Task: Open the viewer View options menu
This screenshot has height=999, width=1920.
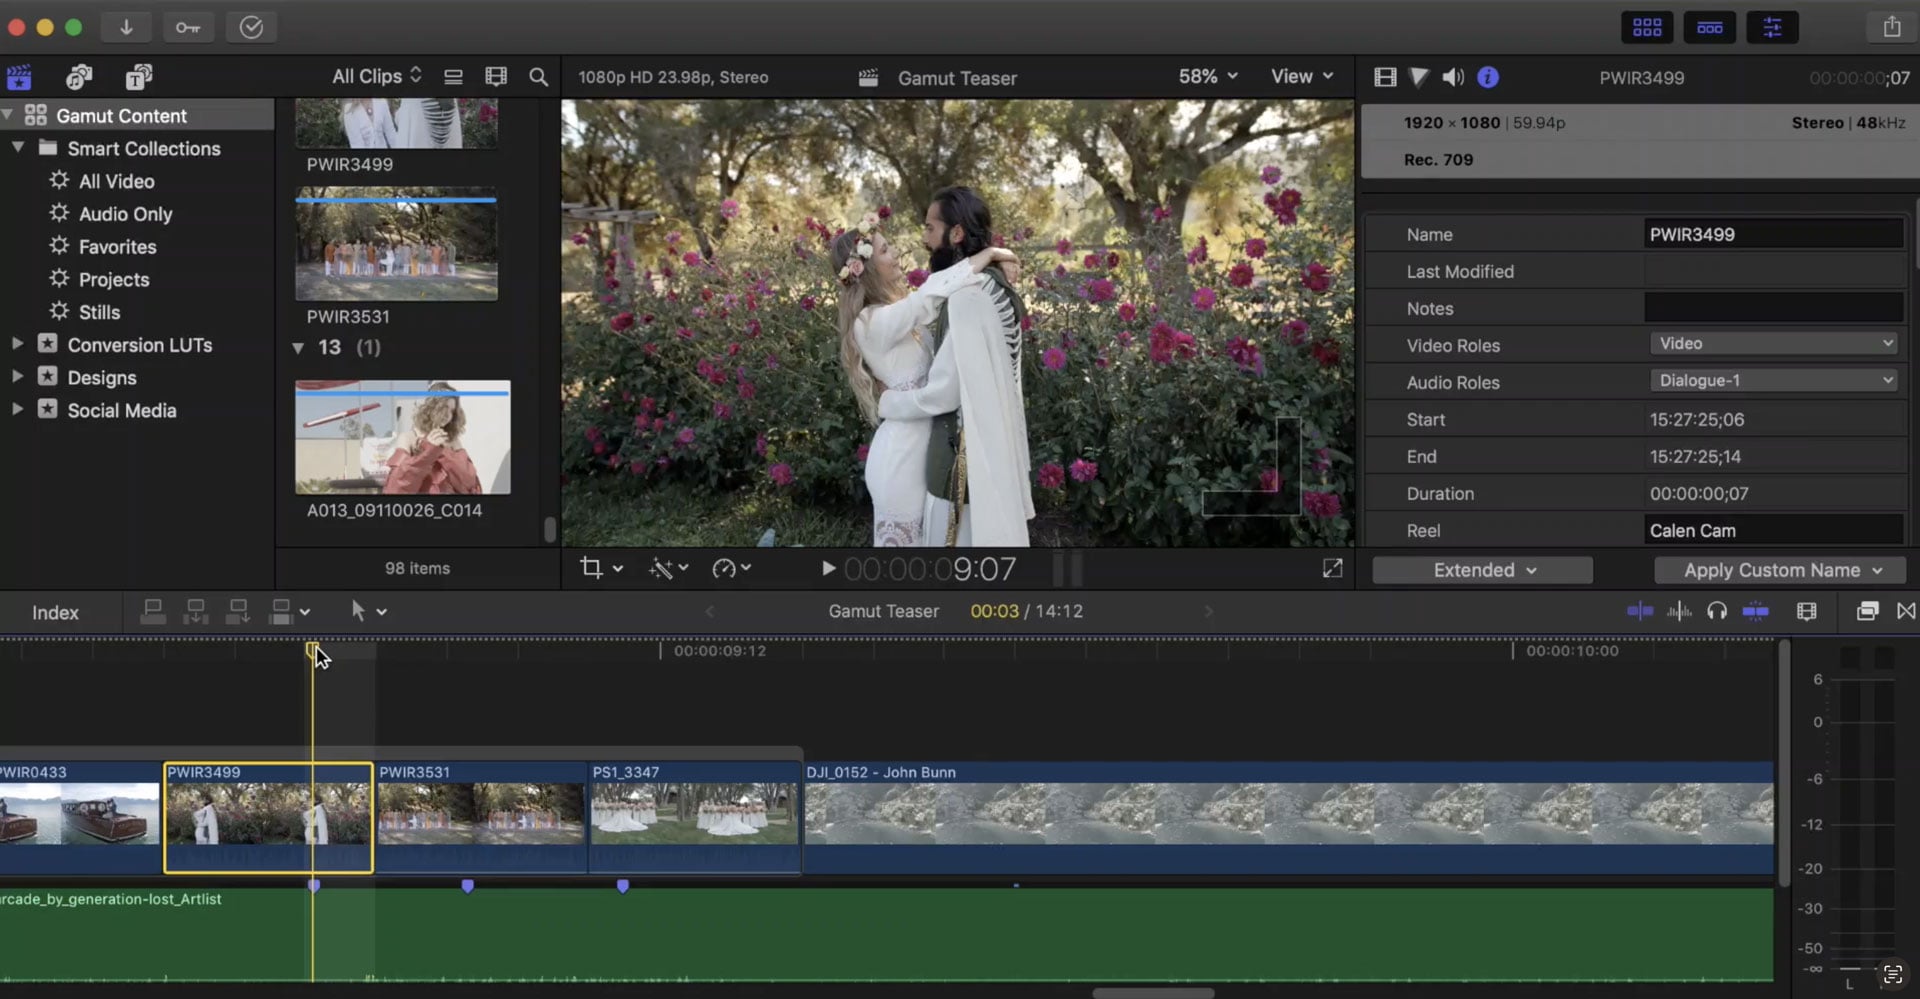Action: click(x=1302, y=76)
